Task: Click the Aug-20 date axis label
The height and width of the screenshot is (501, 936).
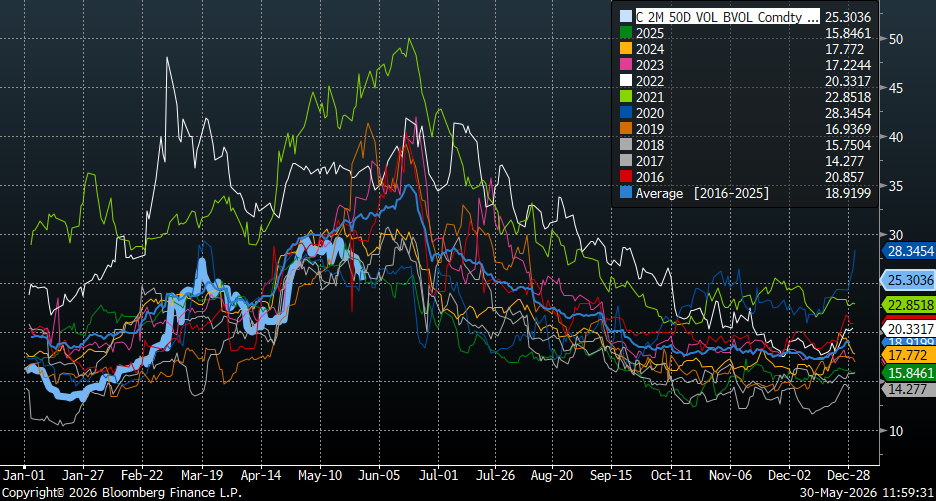Action: (552, 475)
